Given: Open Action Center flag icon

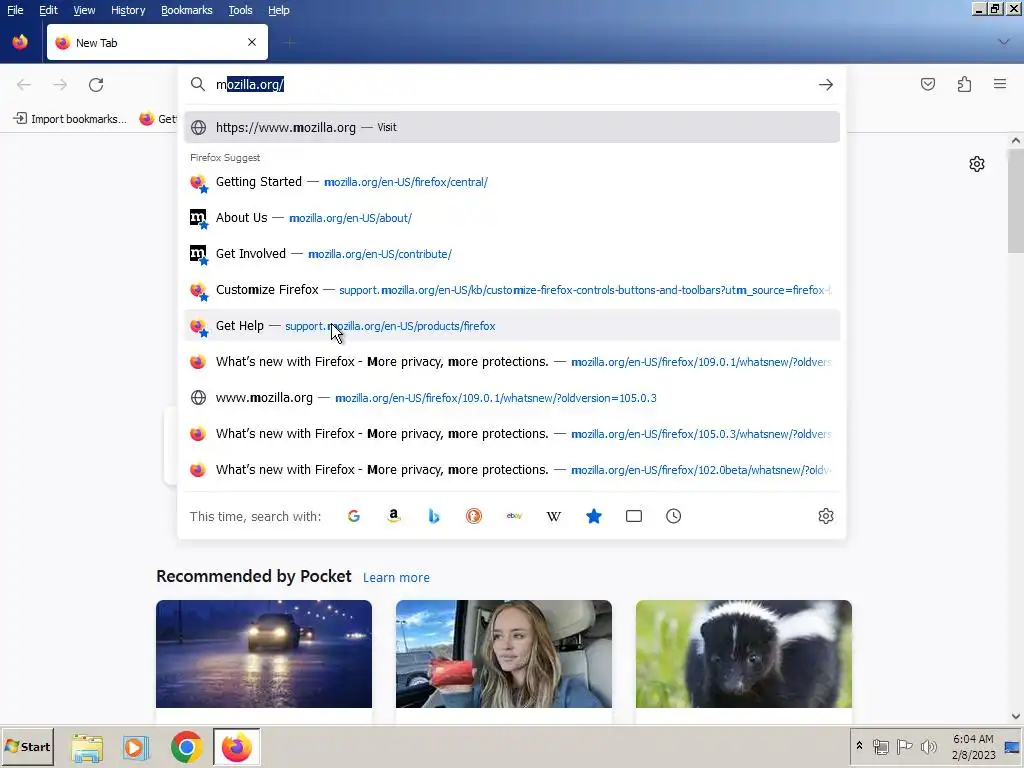Looking at the screenshot, I should pyautogui.click(x=904, y=746).
